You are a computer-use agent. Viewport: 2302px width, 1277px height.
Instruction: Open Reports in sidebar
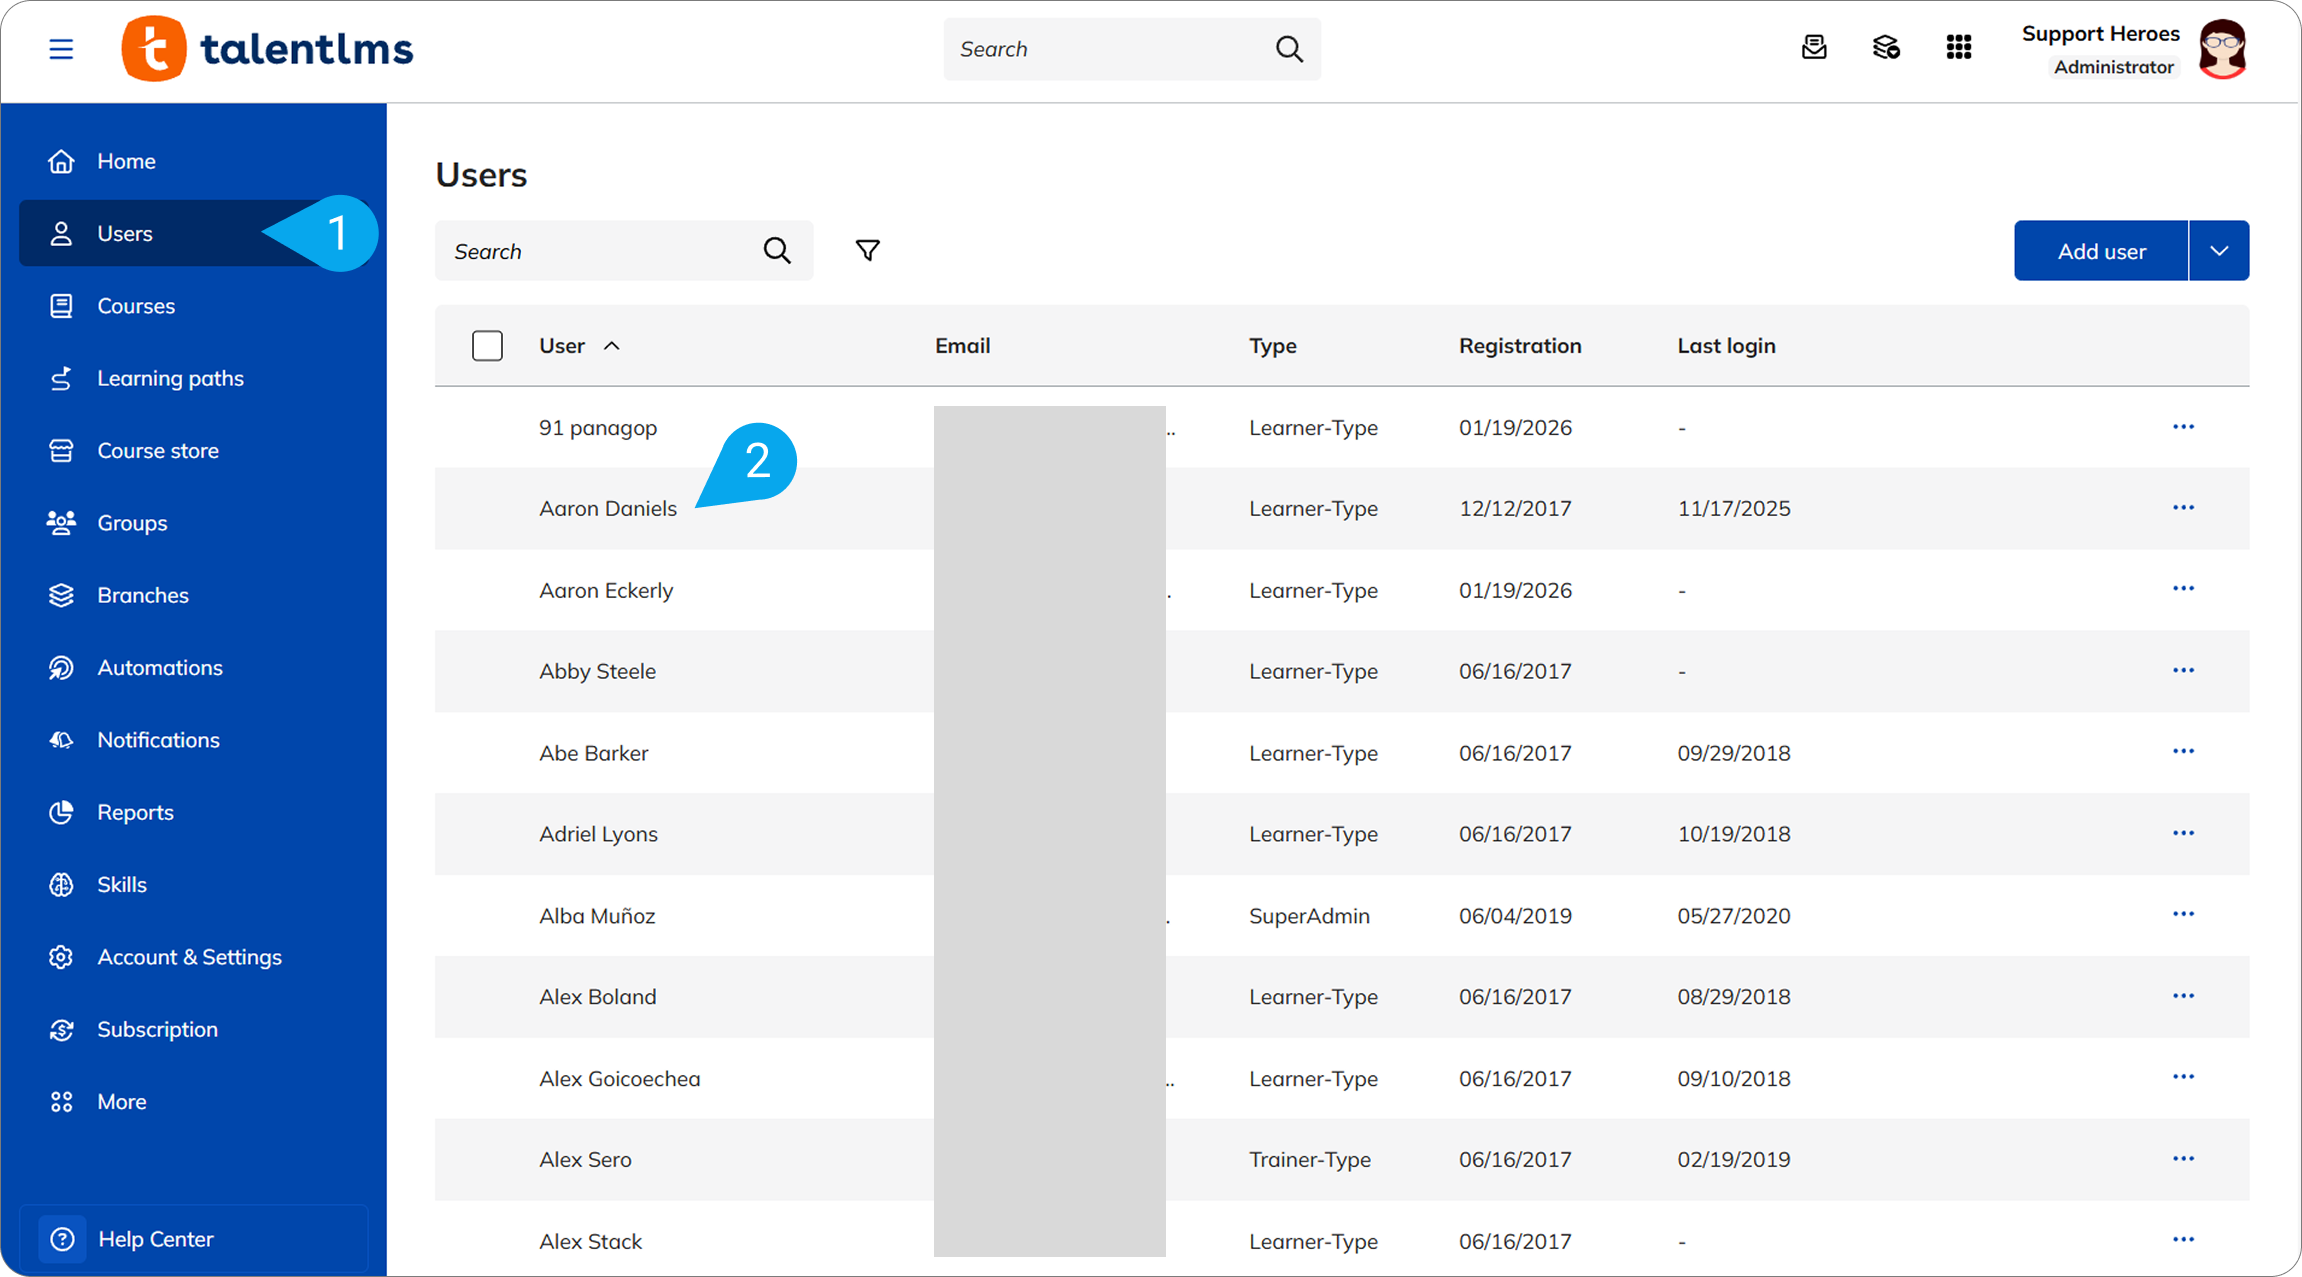pos(194,812)
